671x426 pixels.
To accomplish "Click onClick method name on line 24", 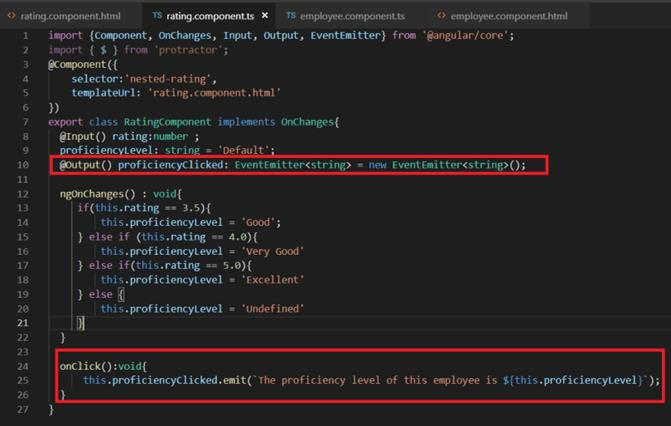I will (80, 366).
